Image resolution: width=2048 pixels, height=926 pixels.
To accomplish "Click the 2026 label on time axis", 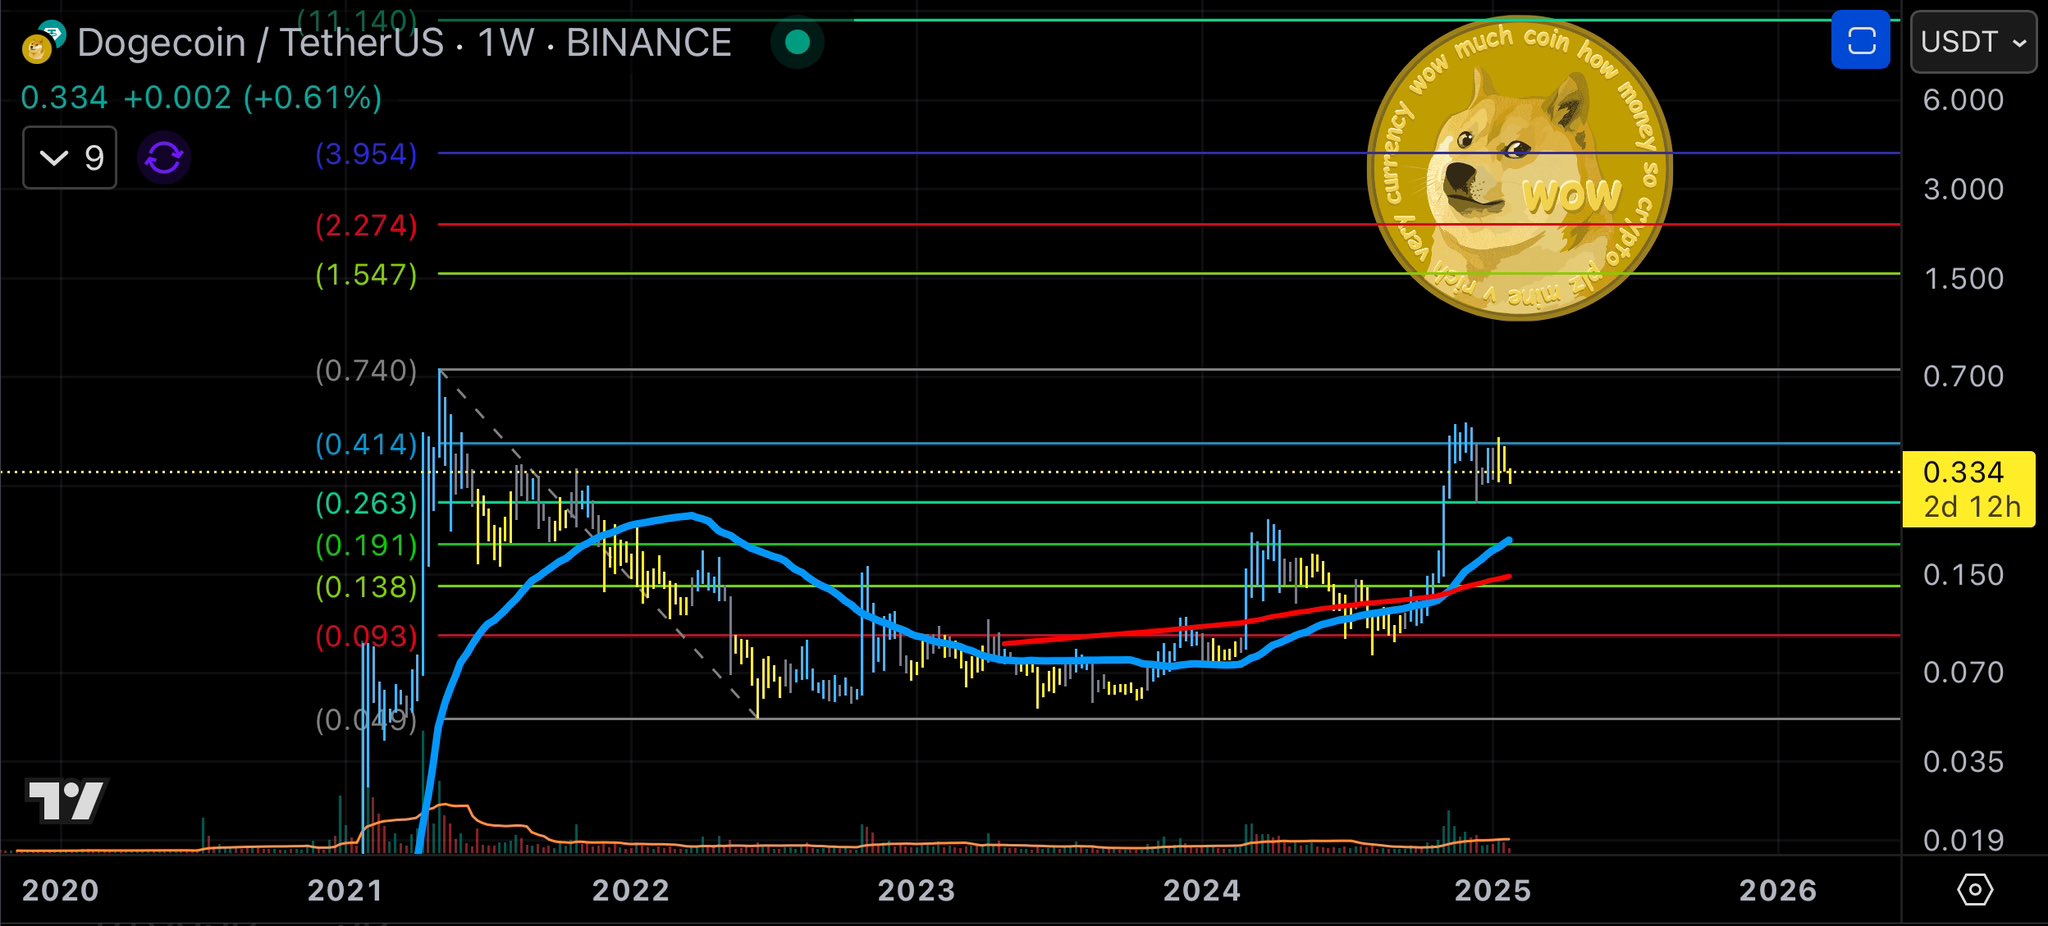I will tap(1777, 890).
